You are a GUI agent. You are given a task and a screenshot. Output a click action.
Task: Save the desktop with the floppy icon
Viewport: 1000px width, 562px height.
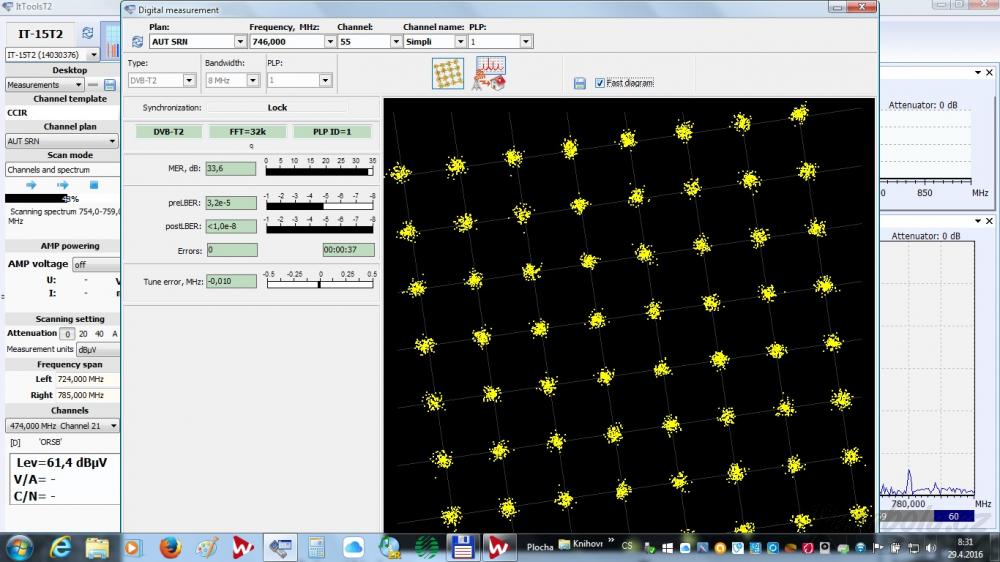coord(110,84)
